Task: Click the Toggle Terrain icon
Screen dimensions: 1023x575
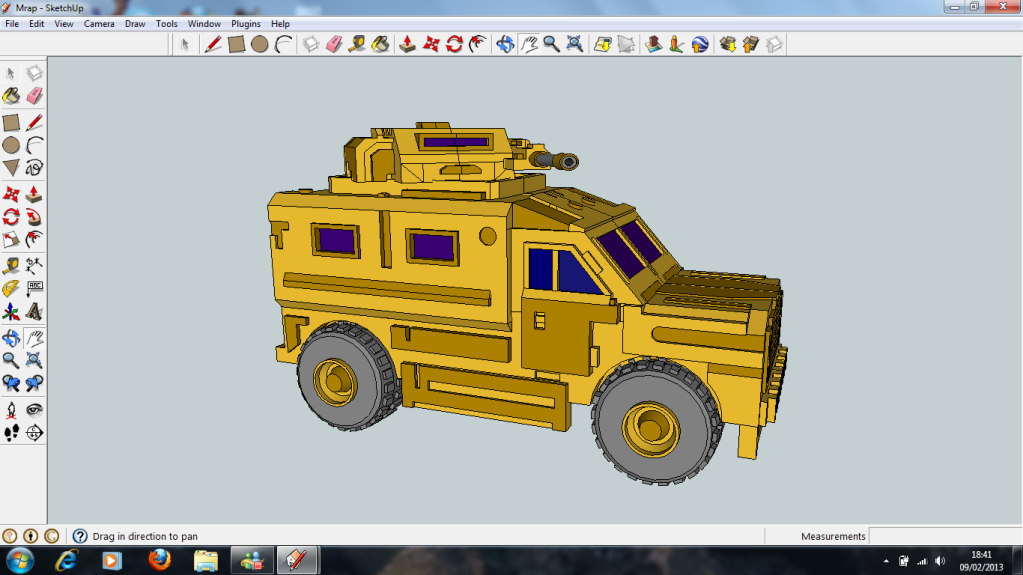Action: coord(626,44)
